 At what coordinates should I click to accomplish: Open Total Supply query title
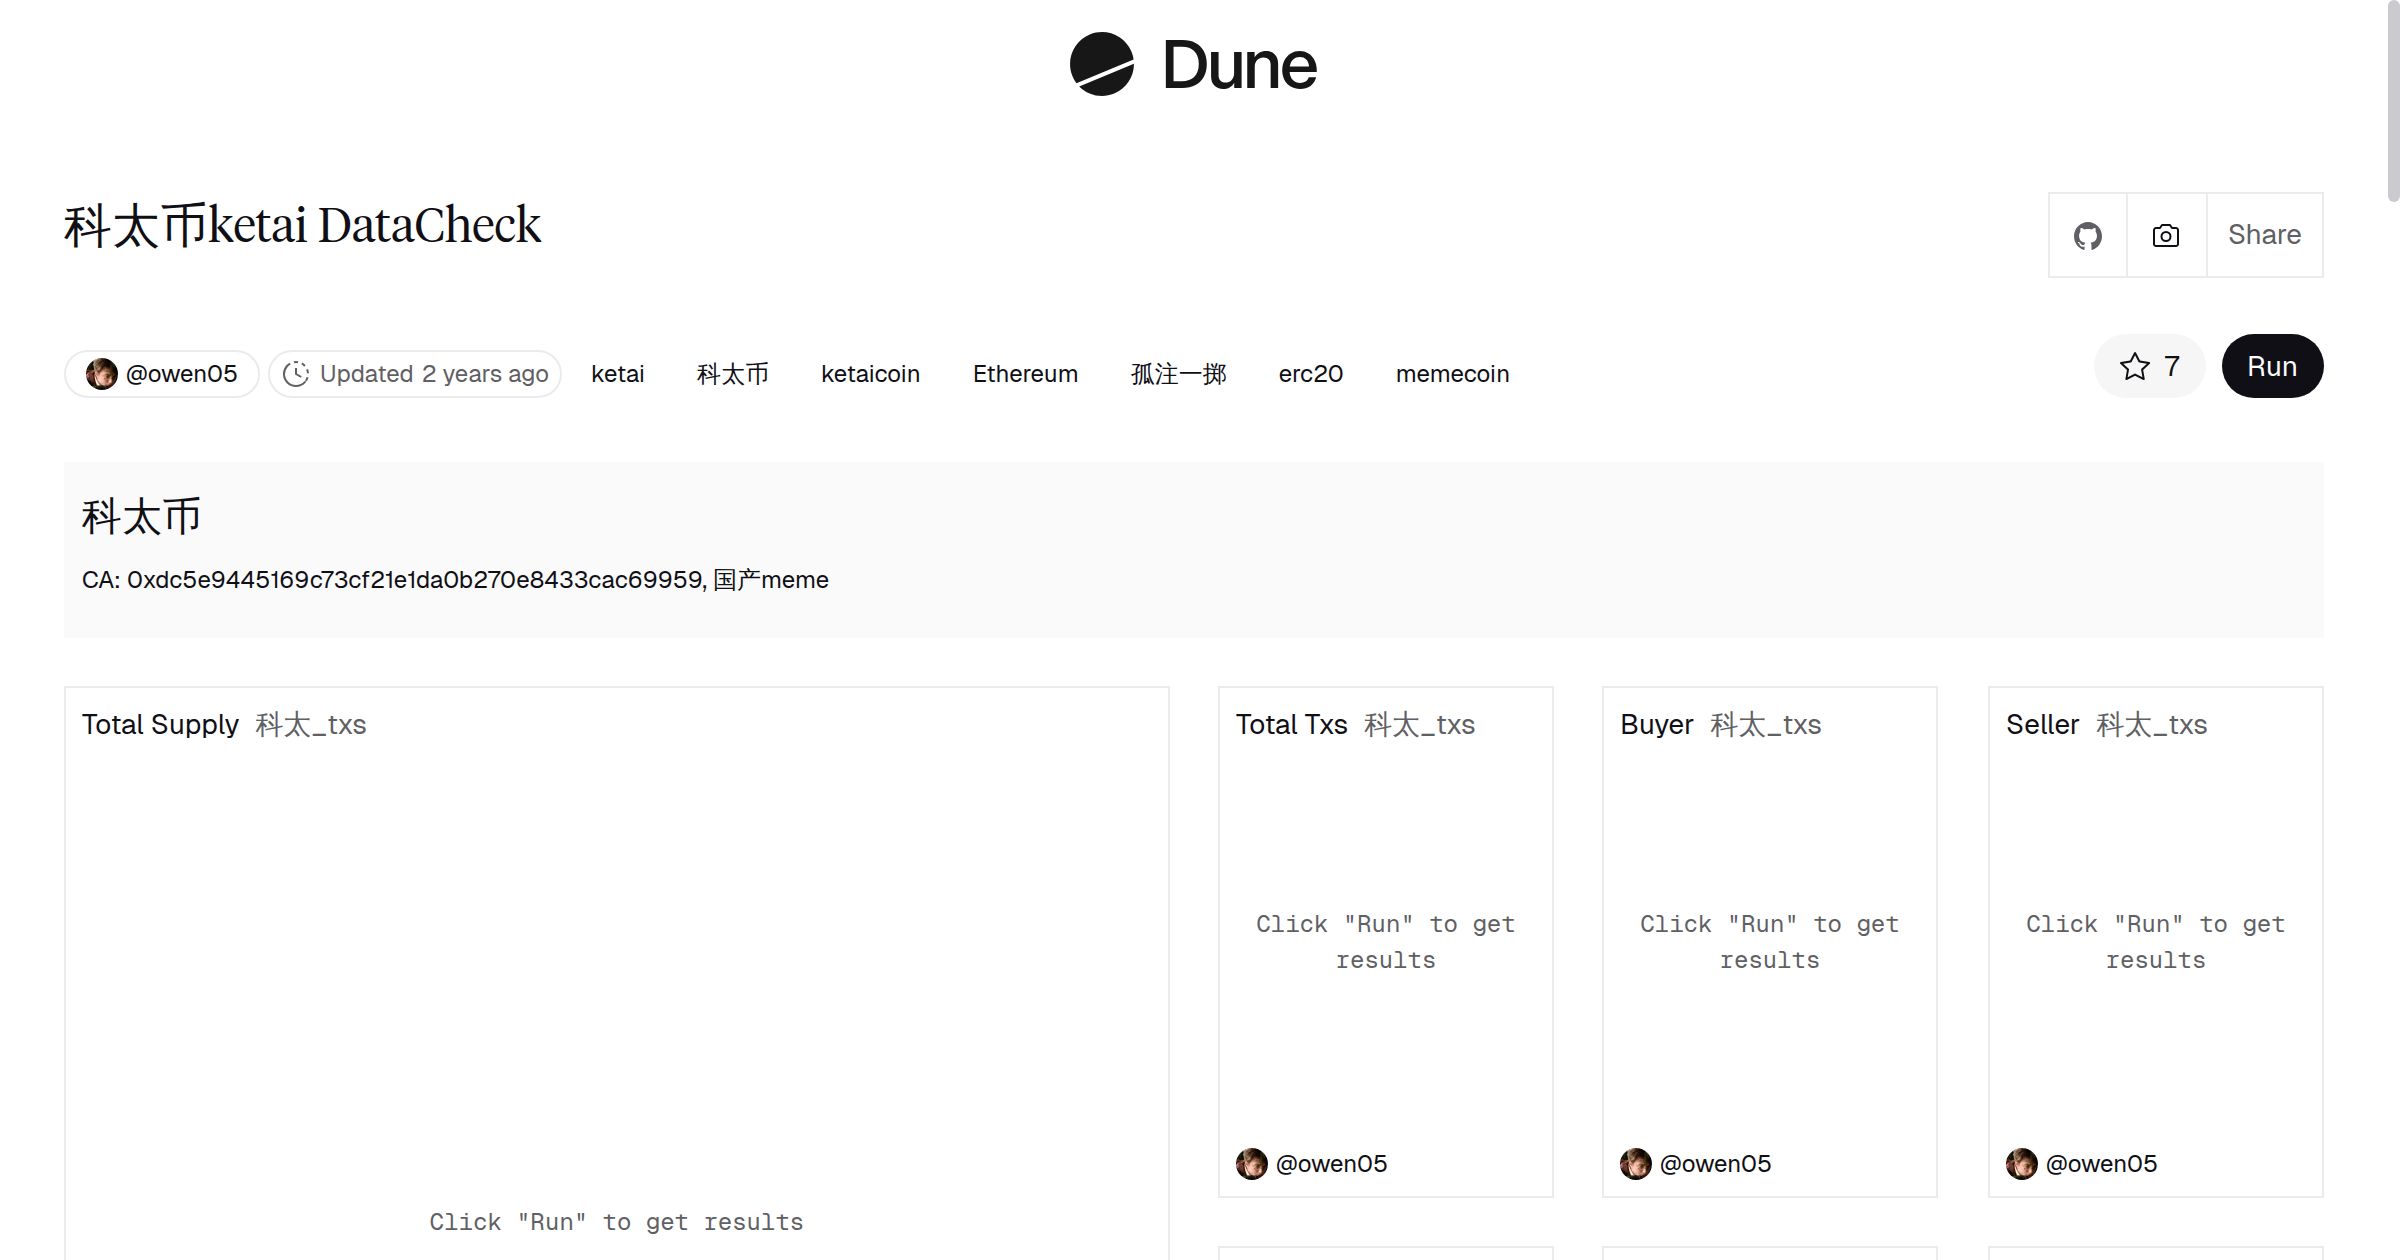point(160,725)
